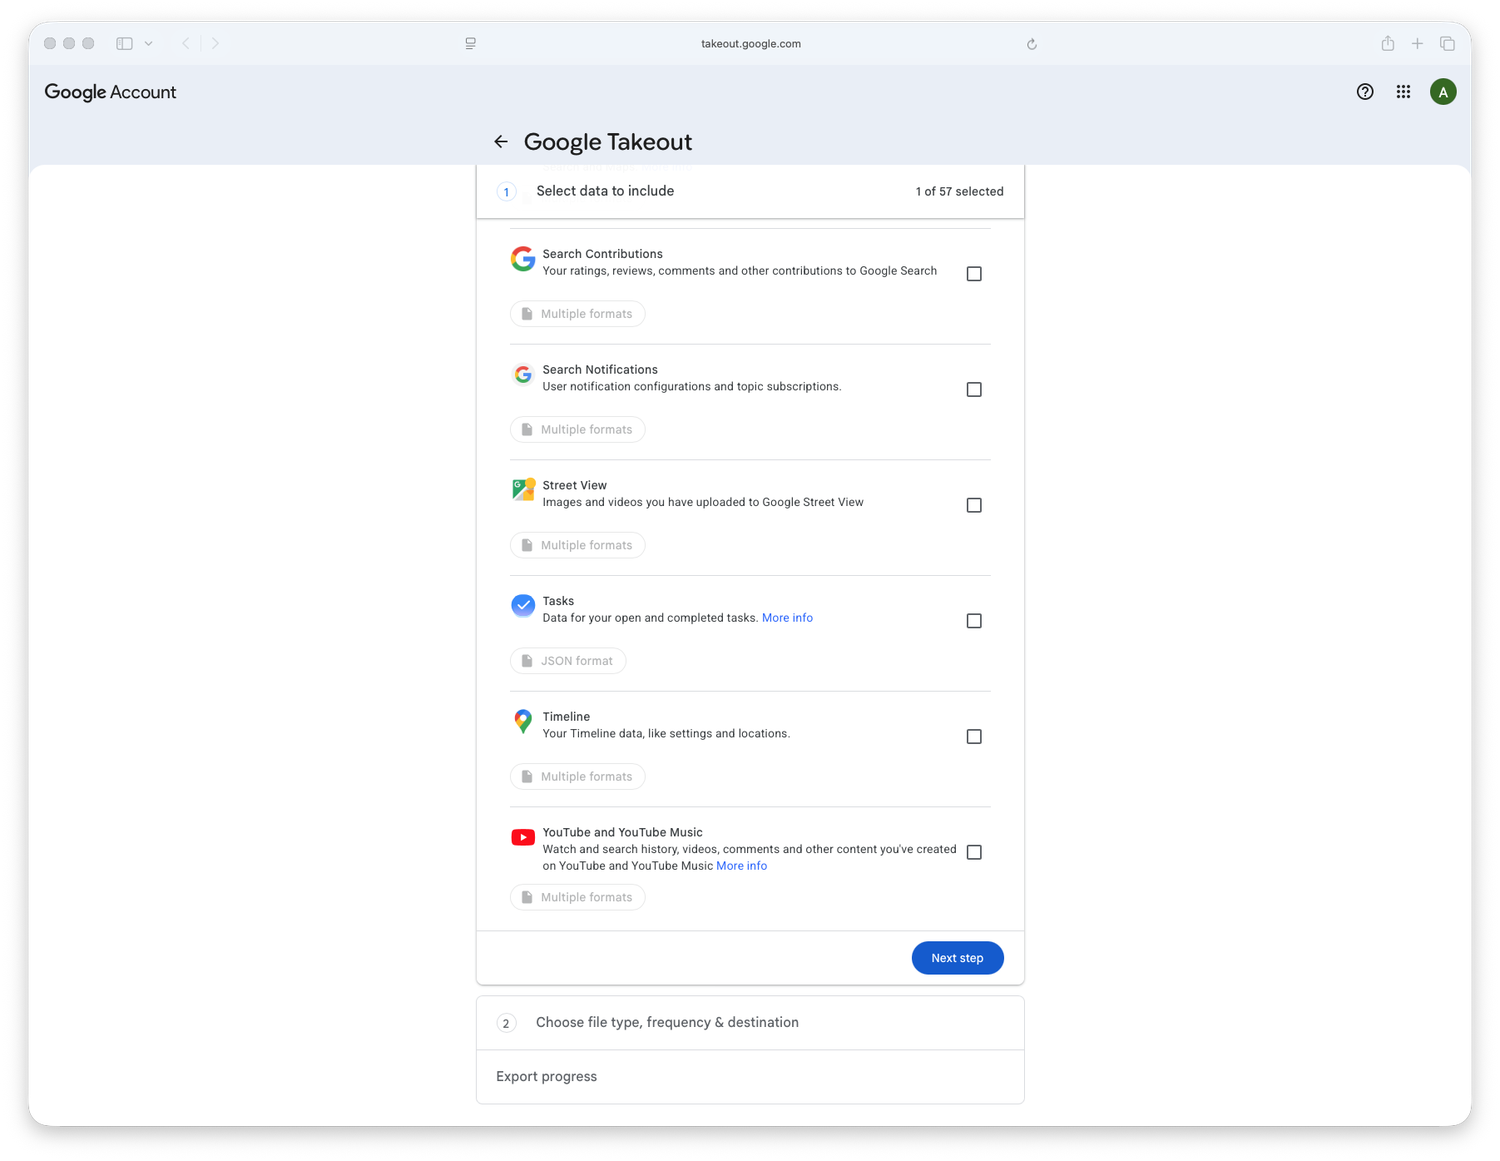The image size is (1500, 1161).
Task: Check the YouTube and YouTube Music checkbox
Action: click(974, 853)
